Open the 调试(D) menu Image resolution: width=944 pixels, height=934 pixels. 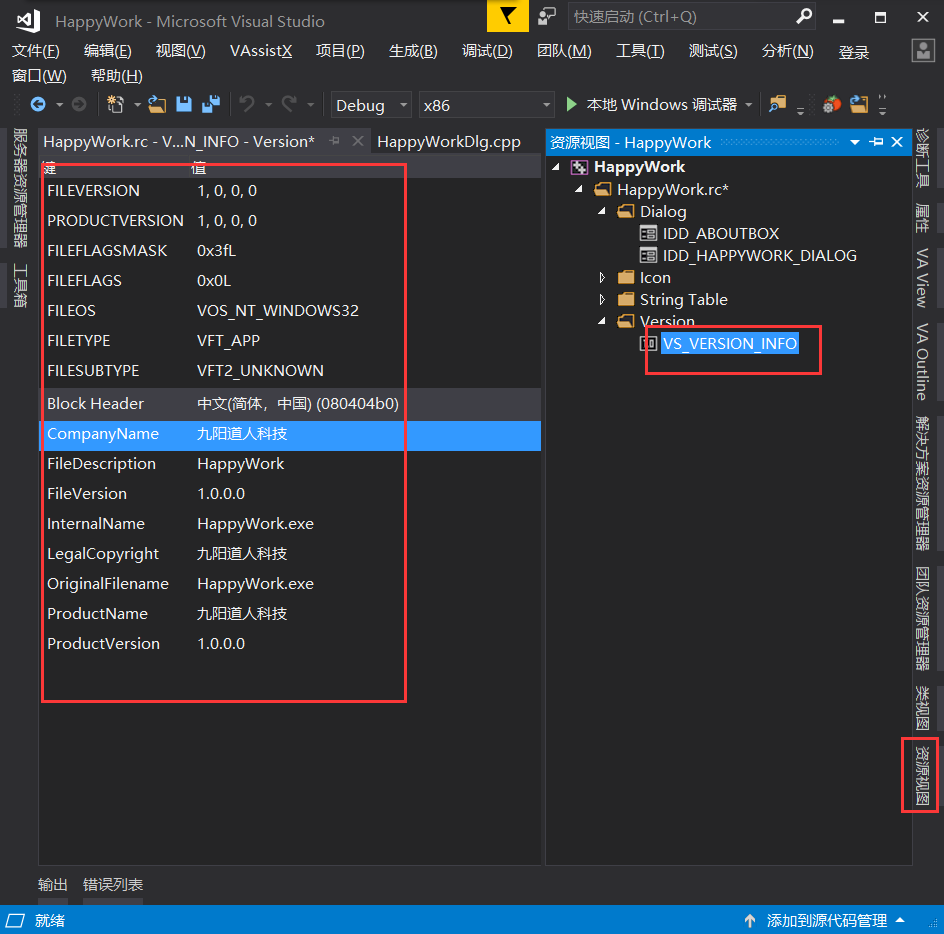click(487, 51)
